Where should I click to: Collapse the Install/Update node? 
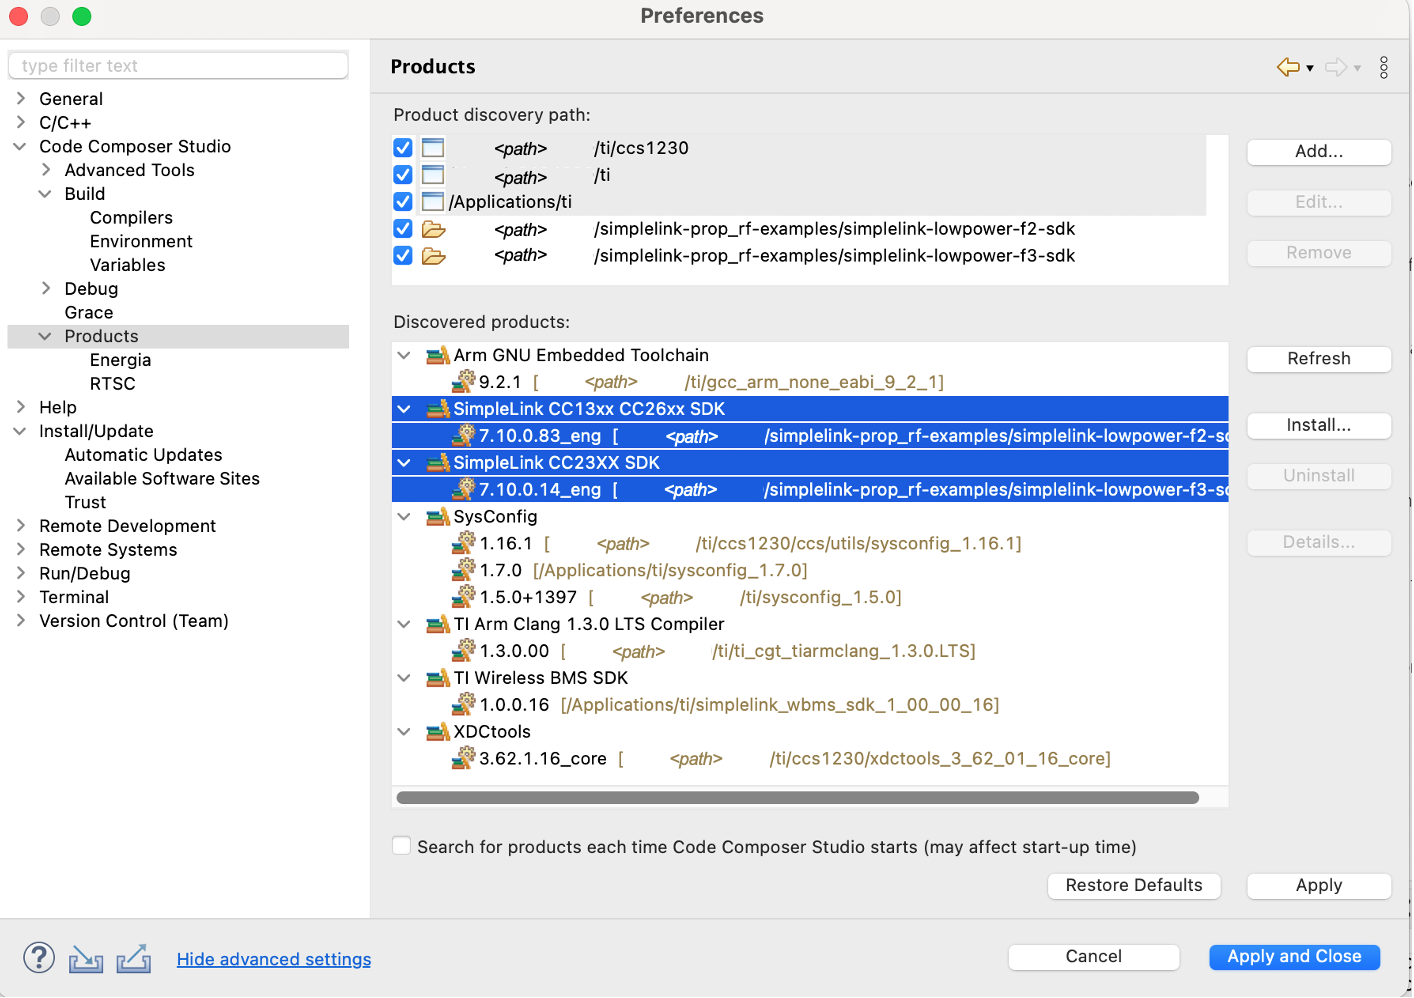20,431
